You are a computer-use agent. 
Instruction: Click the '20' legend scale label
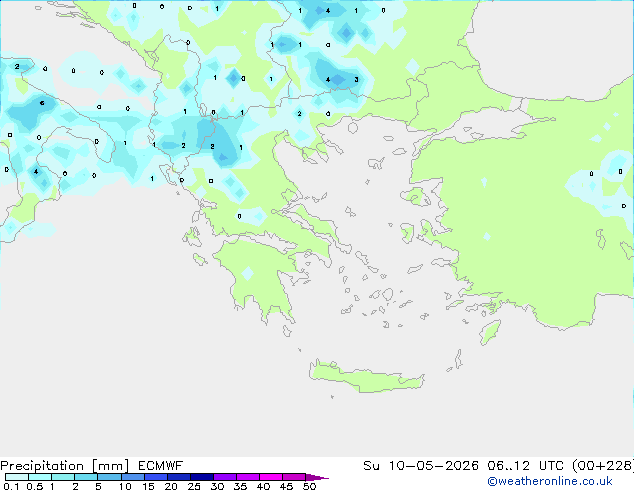[171, 486]
